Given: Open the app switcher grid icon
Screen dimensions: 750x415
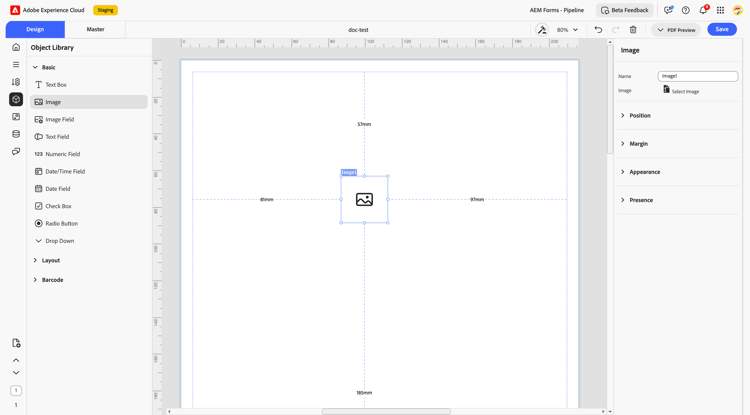Looking at the screenshot, I should point(720,10).
